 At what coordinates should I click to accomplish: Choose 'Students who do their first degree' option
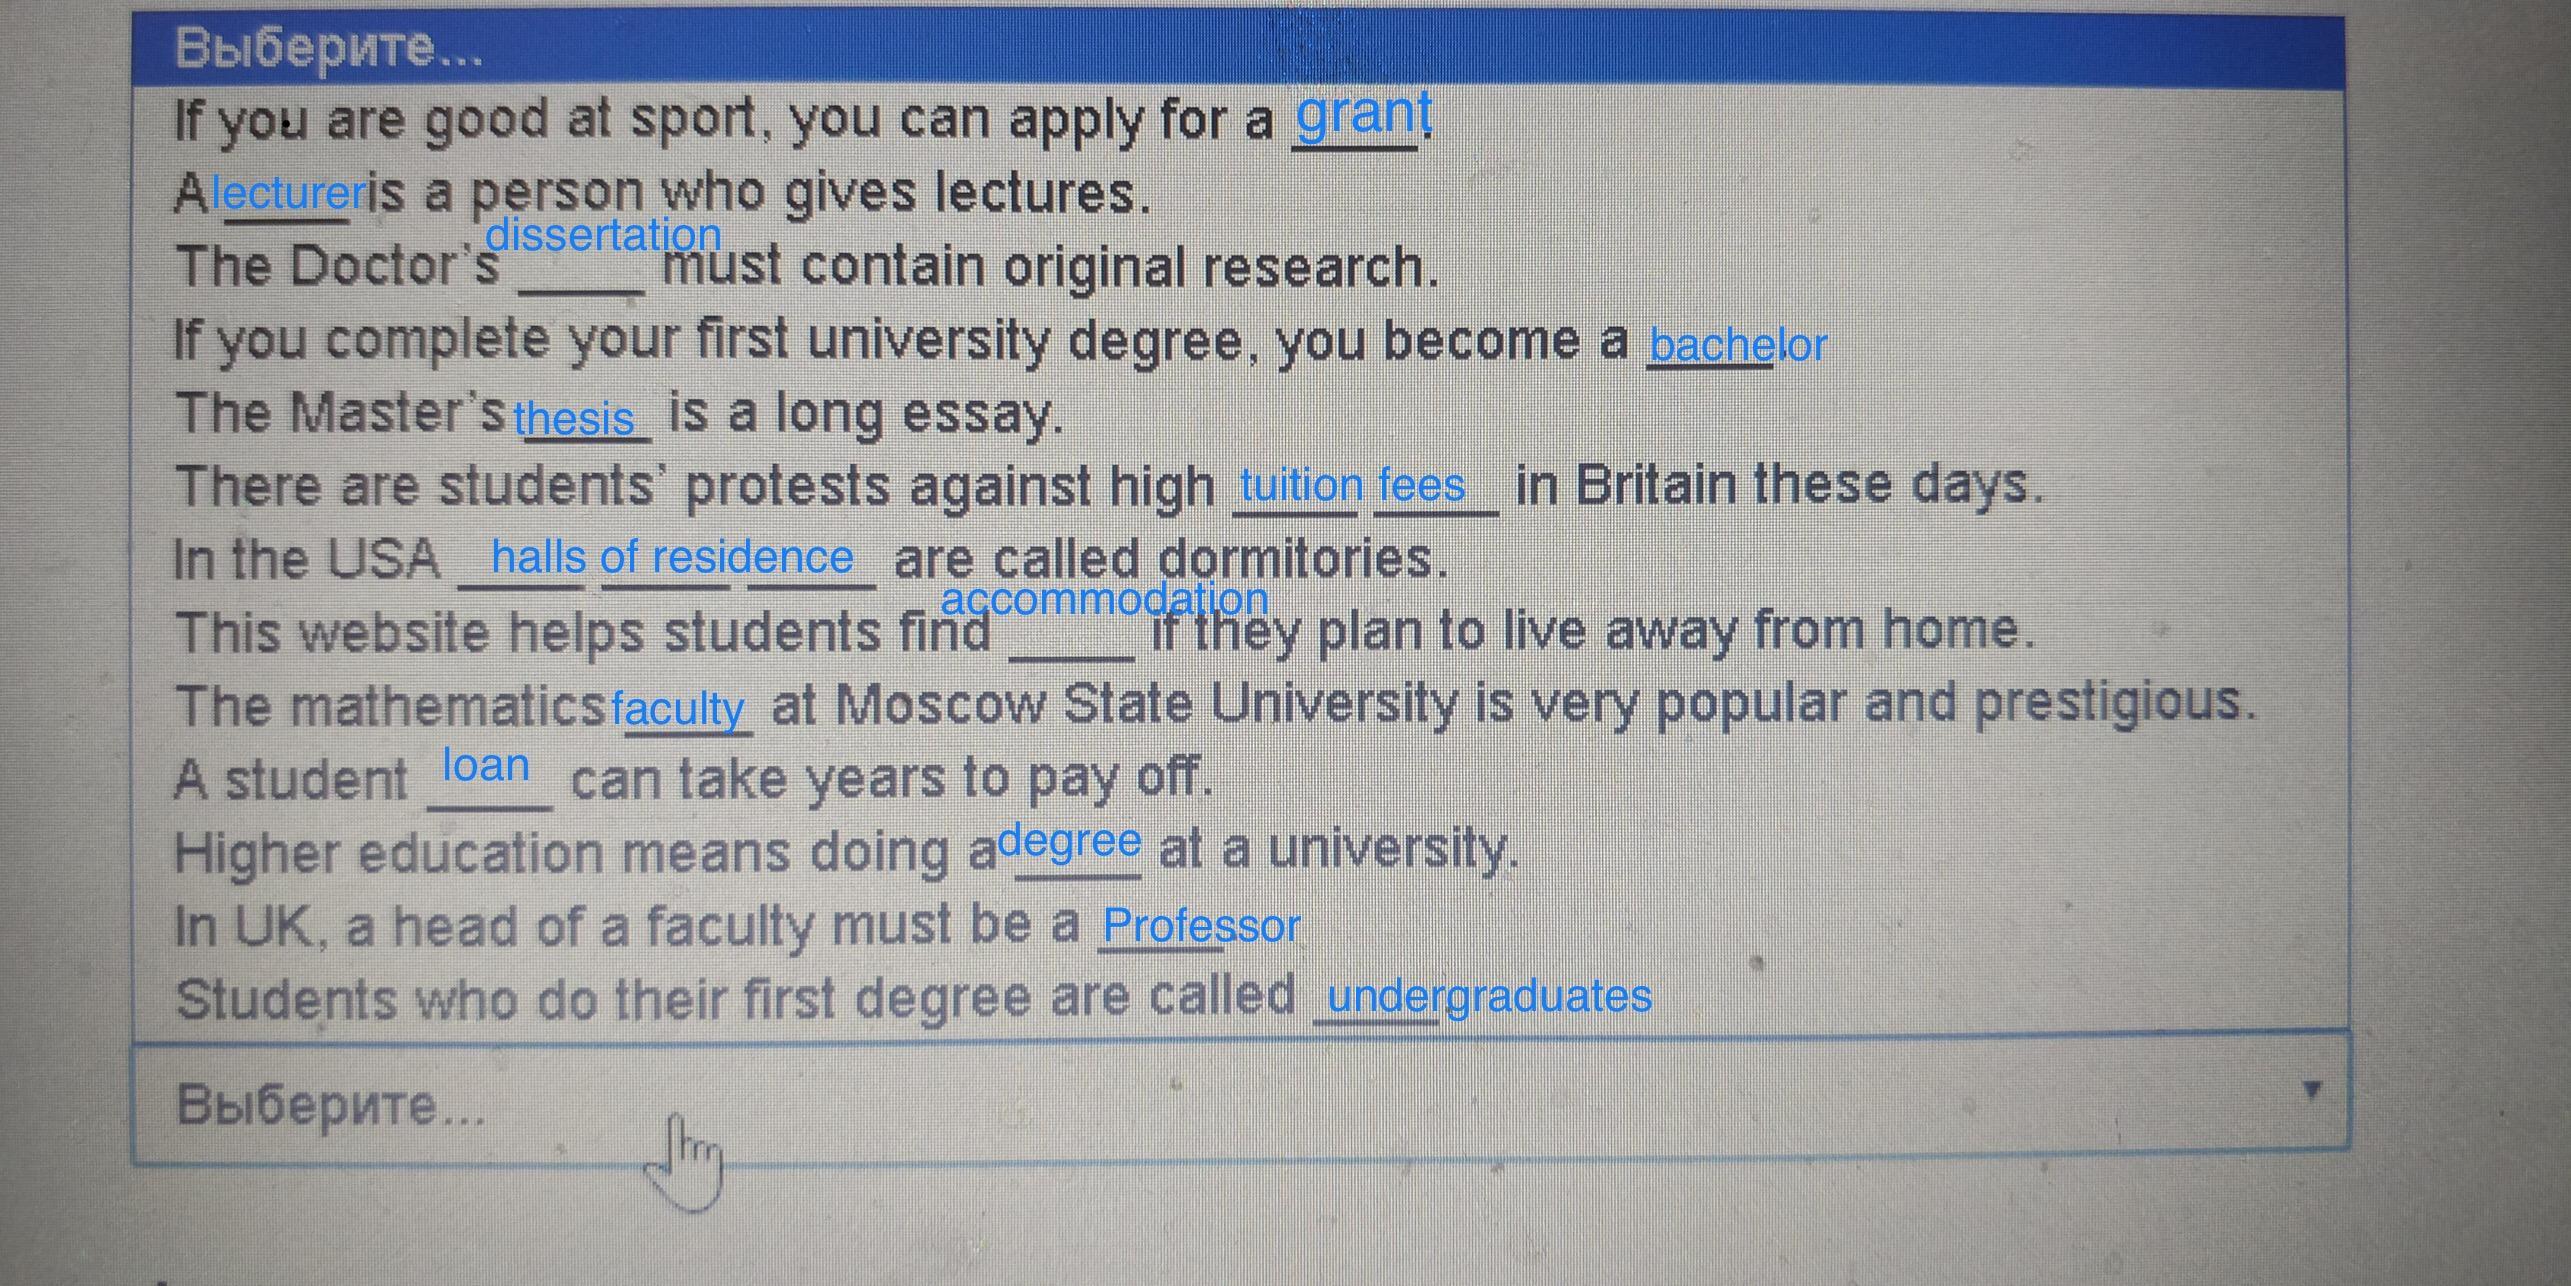[1239, 997]
